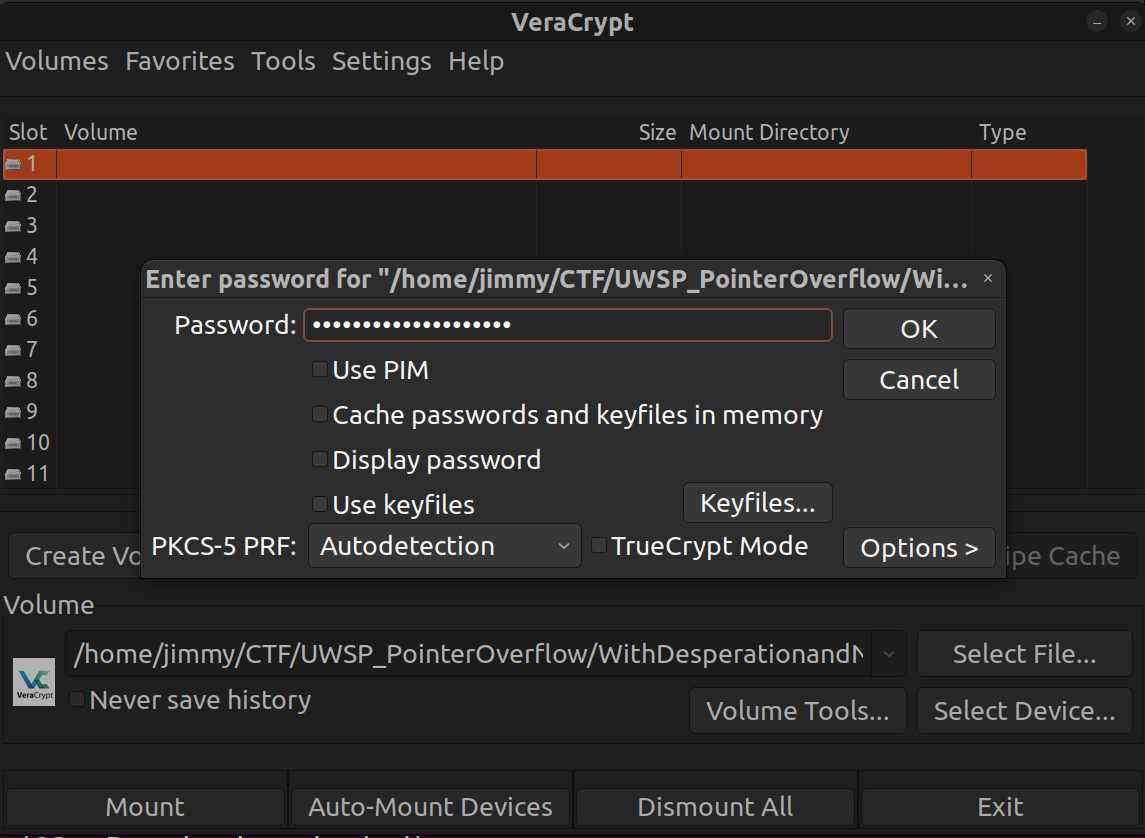Select drive slot 6 icon
1145x838 pixels.
tap(13, 319)
